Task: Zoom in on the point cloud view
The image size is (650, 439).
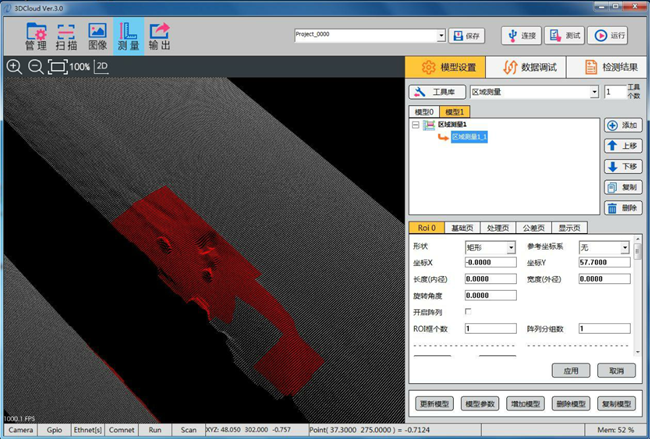Action: [x=14, y=66]
